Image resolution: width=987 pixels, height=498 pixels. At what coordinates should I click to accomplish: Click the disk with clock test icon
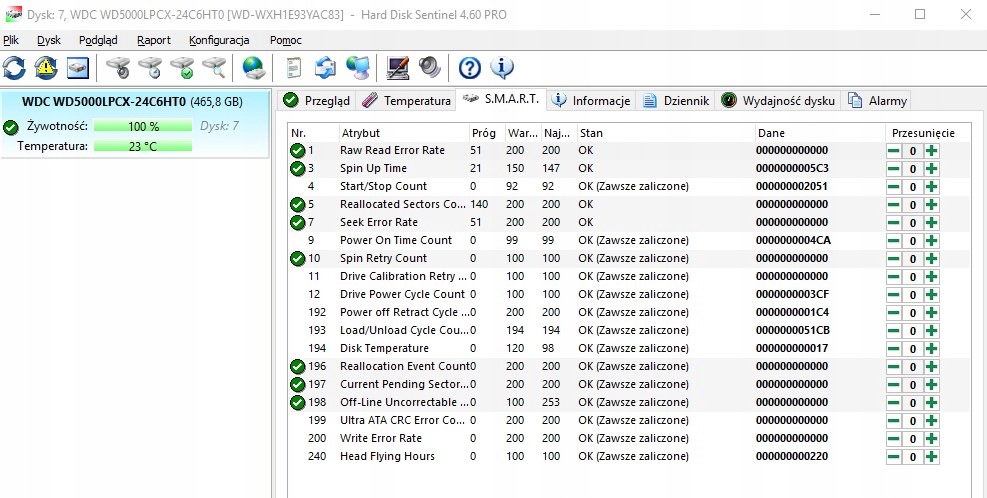[150, 67]
